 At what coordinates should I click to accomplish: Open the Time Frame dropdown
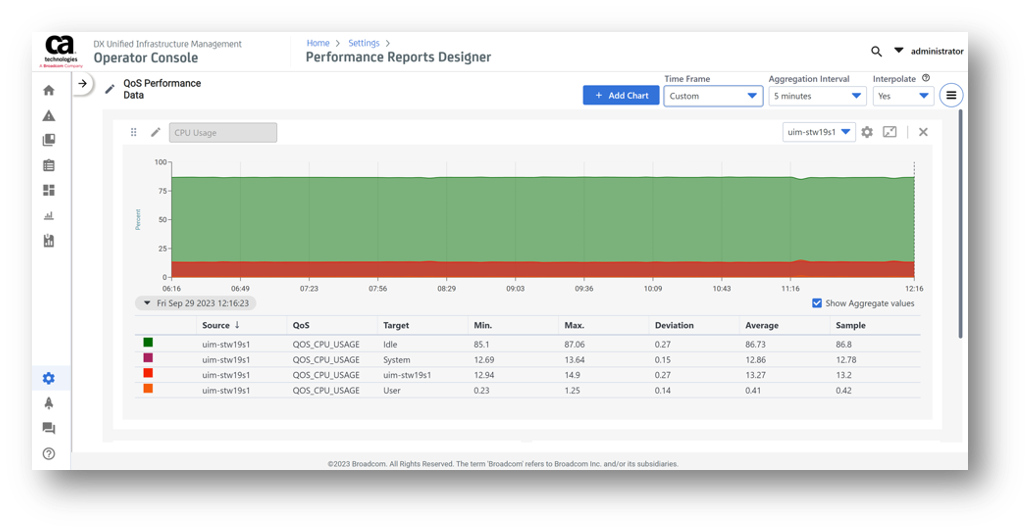click(713, 96)
